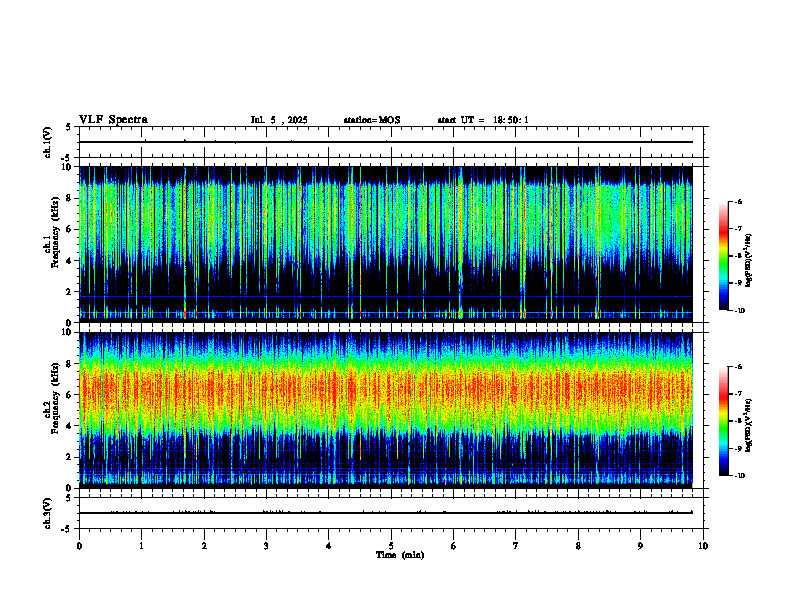792x612 pixels.
Task: Click the "4" kHz tick of ch.2 panel
Action: click(x=71, y=426)
